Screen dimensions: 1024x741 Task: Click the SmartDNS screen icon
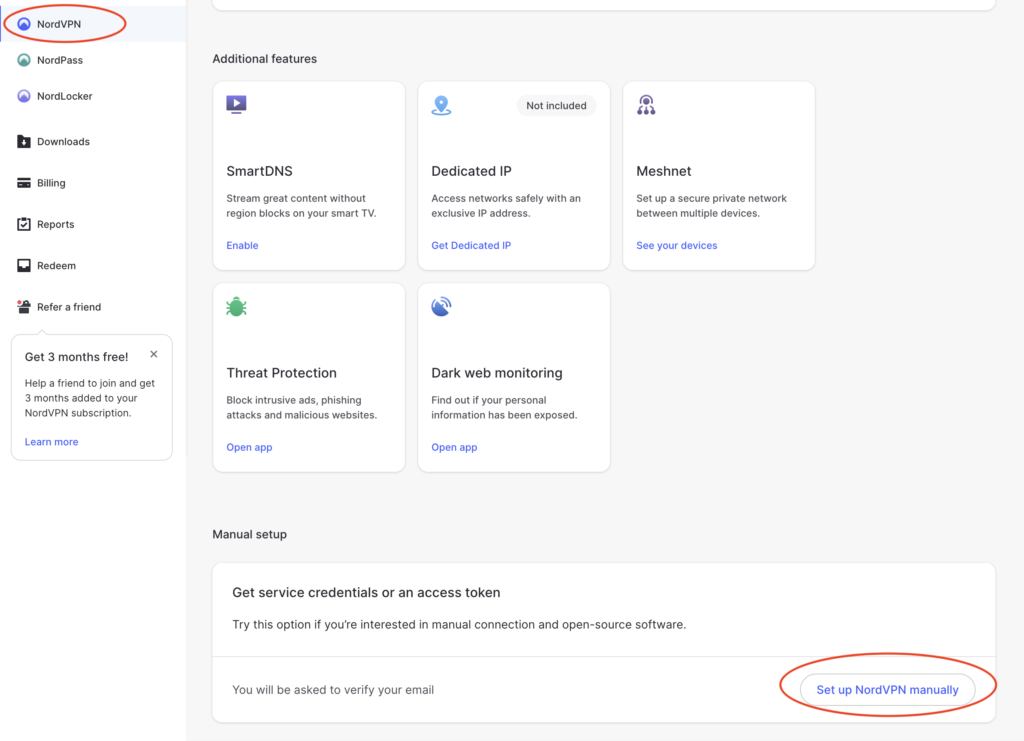click(236, 104)
